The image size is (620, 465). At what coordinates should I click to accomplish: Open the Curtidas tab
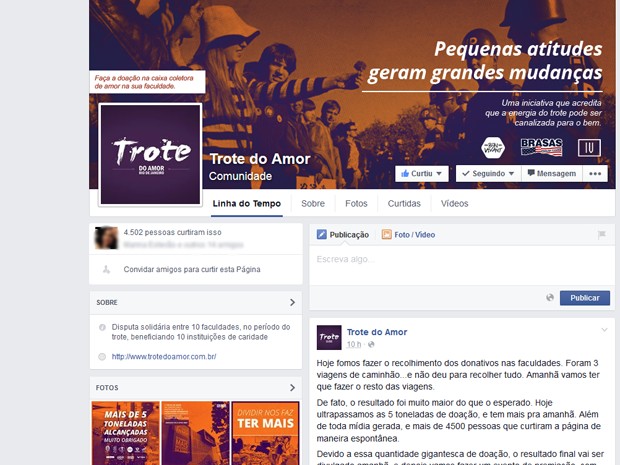(404, 204)
